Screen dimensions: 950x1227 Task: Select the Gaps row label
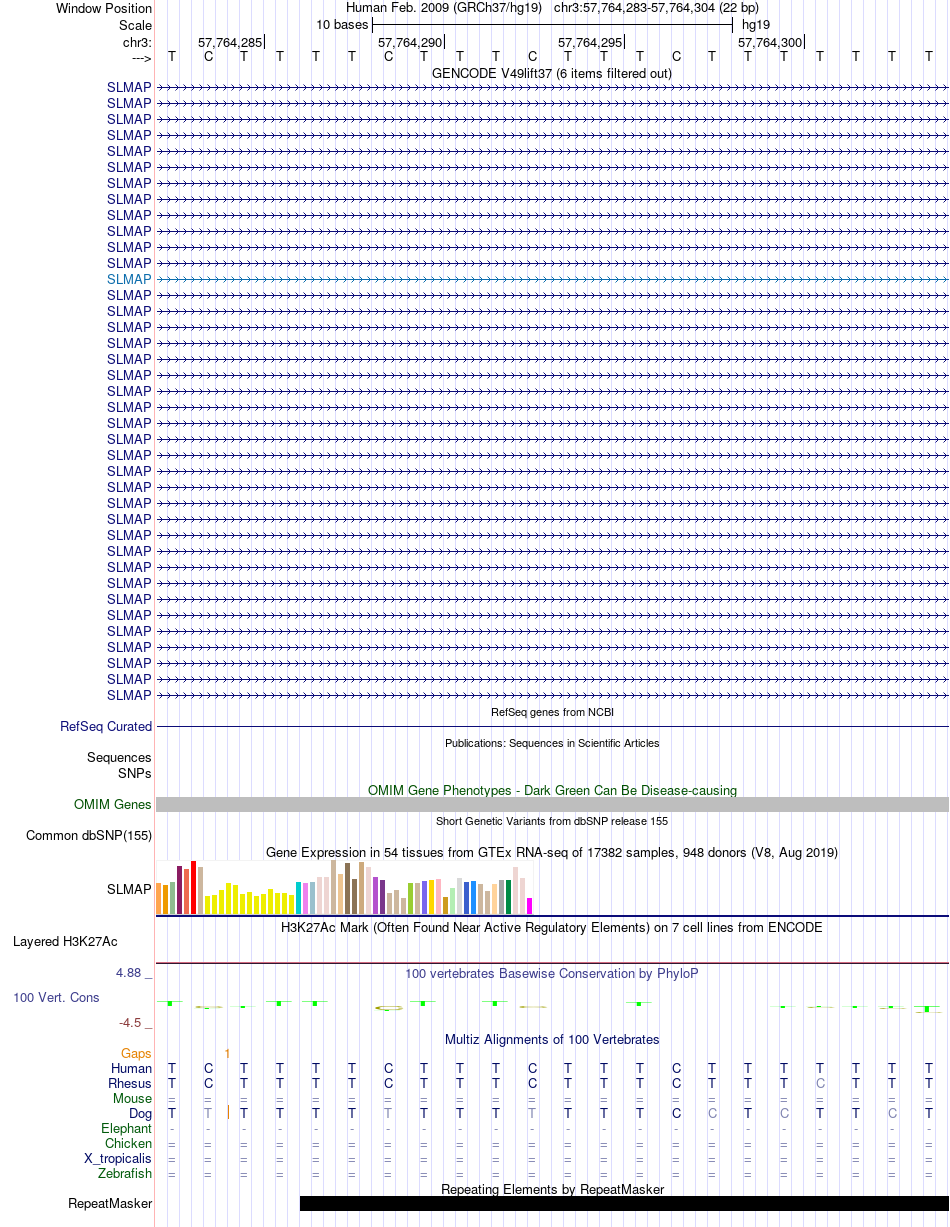tap(136, 1054)
